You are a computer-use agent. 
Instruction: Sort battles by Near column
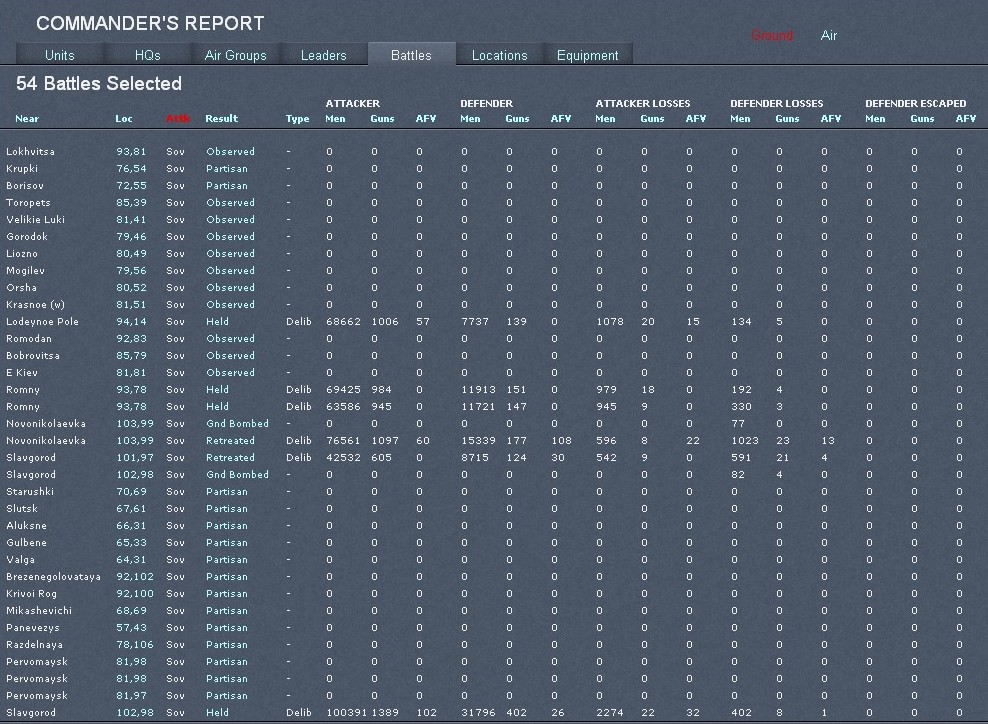click(27, 119)
